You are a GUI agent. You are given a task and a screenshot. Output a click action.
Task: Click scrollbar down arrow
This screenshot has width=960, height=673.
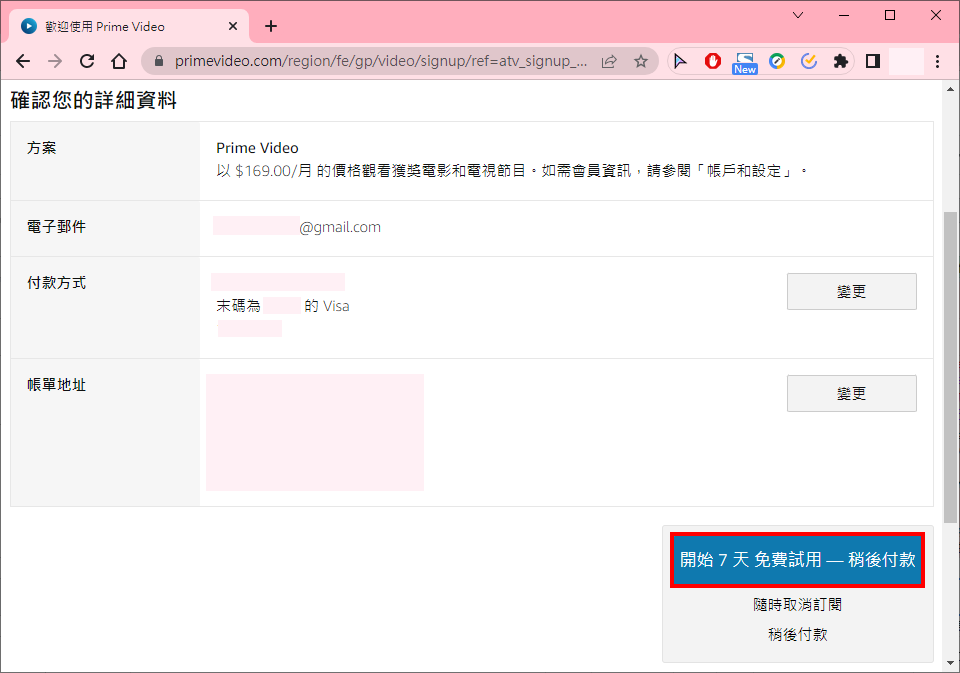point(950,663)
